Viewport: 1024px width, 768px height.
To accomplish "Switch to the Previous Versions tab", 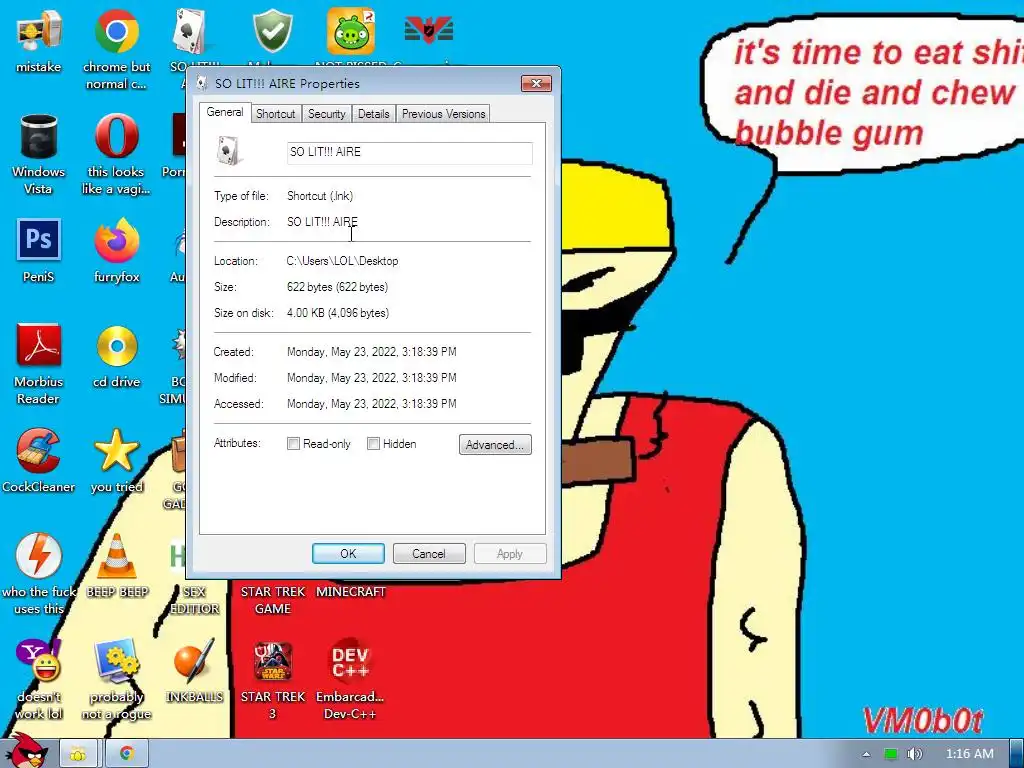I will 443,114.
